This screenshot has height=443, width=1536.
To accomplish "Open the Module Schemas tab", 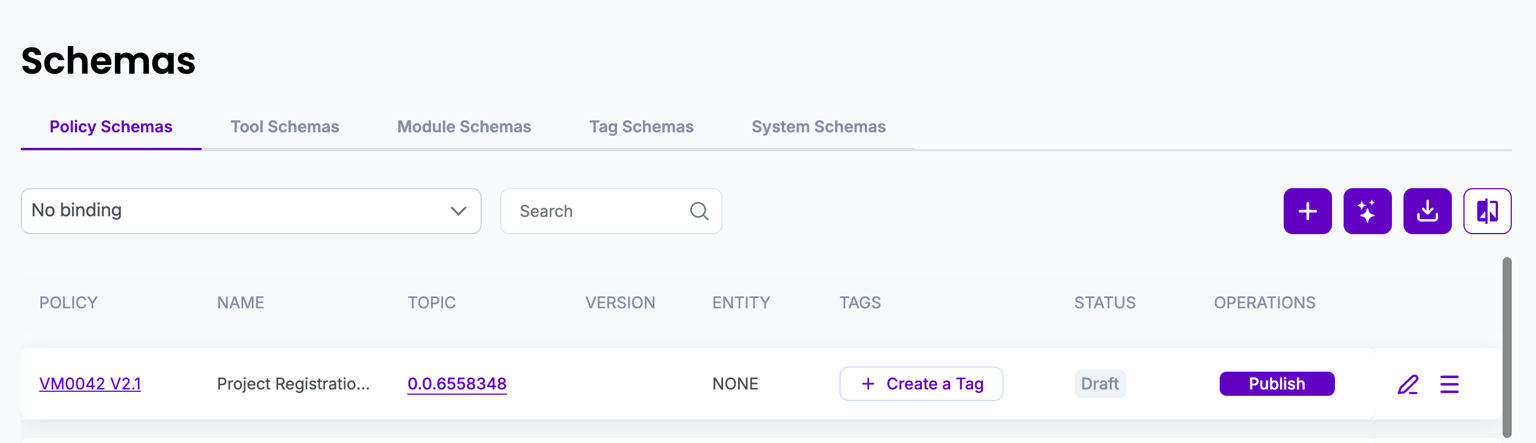I will [x=464, y=127].
